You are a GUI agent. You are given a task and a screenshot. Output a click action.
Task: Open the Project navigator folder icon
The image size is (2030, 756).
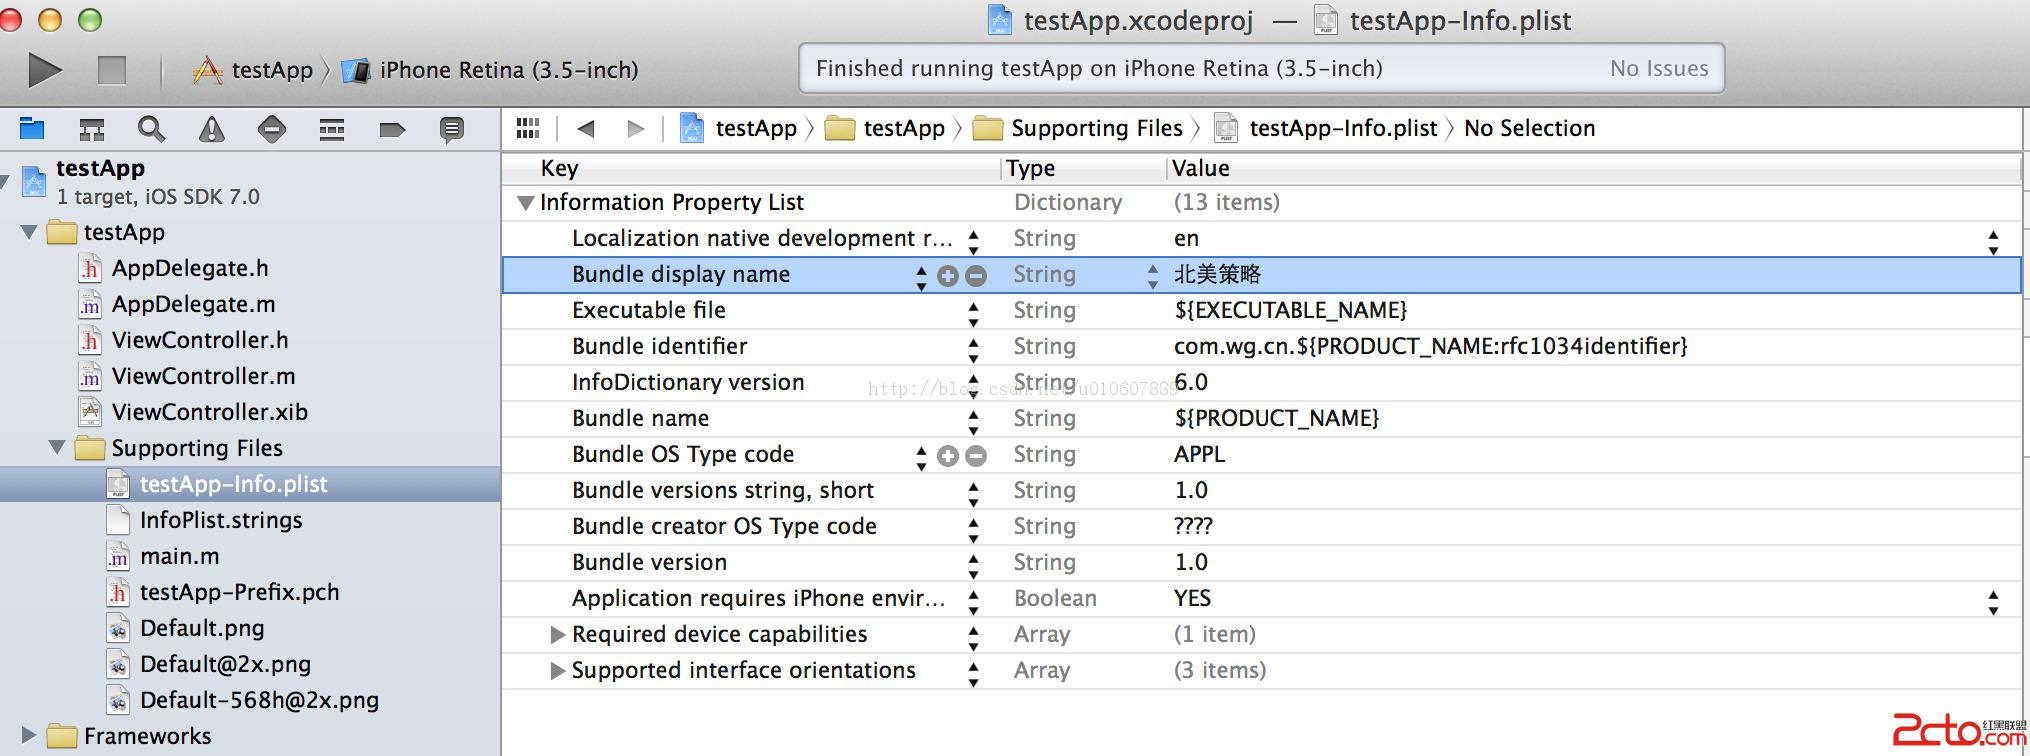click(x=32, y=128)
